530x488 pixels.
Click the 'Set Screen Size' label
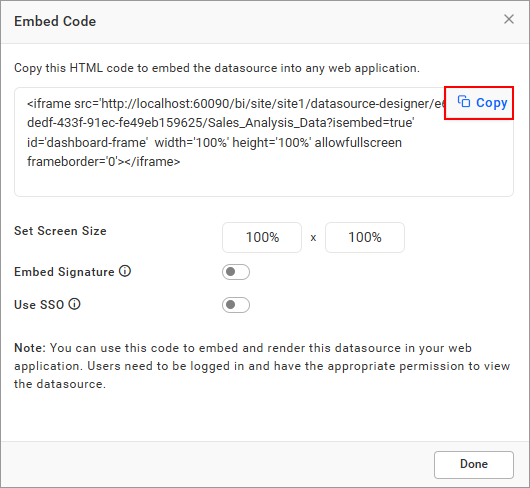point(60,231)
